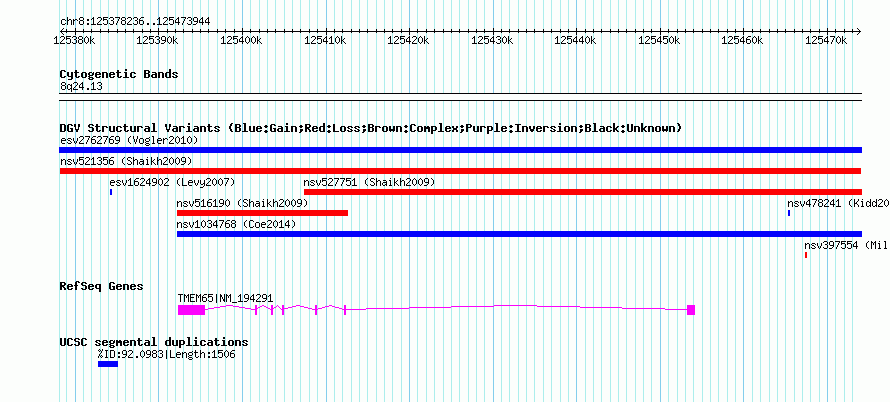This screenshot has width=890, height=402.
Task: Click the RefSeq Genes track title
Action: pyautogui.click(x=101, y=286)
